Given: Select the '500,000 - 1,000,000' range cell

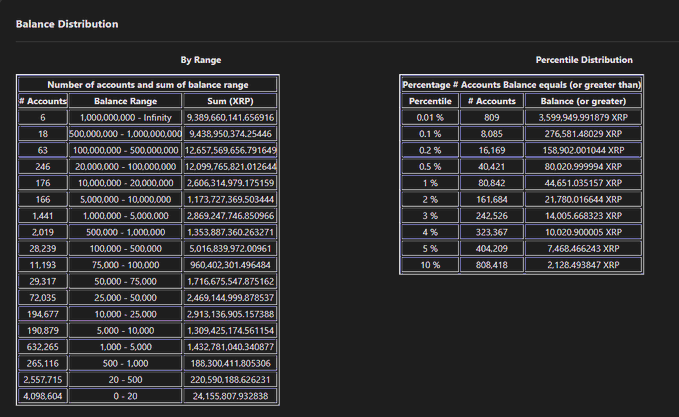Looking at the screenshot, I should 125,232.
